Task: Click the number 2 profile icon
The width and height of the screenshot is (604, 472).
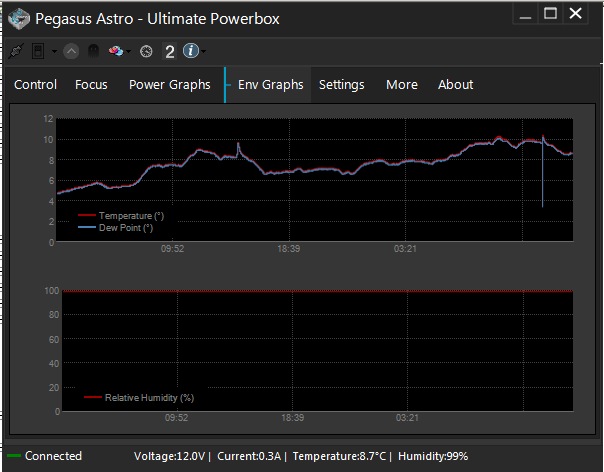Action: coord(169,51)
